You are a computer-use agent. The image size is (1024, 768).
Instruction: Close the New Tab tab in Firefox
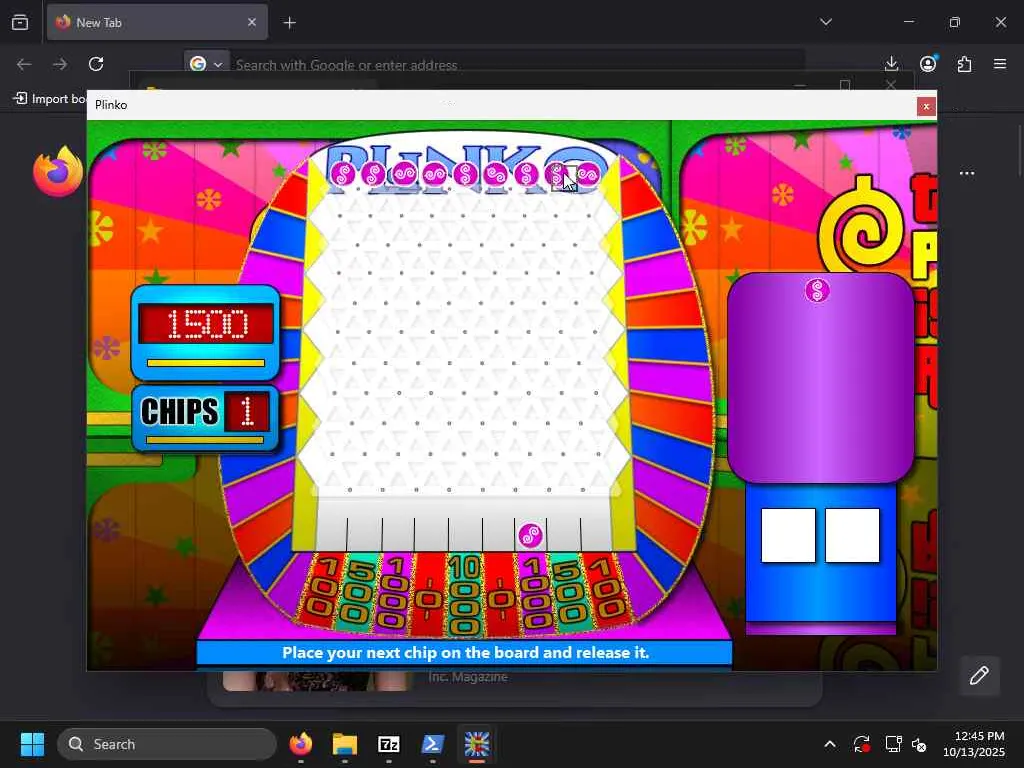click(x=252, y=22)
